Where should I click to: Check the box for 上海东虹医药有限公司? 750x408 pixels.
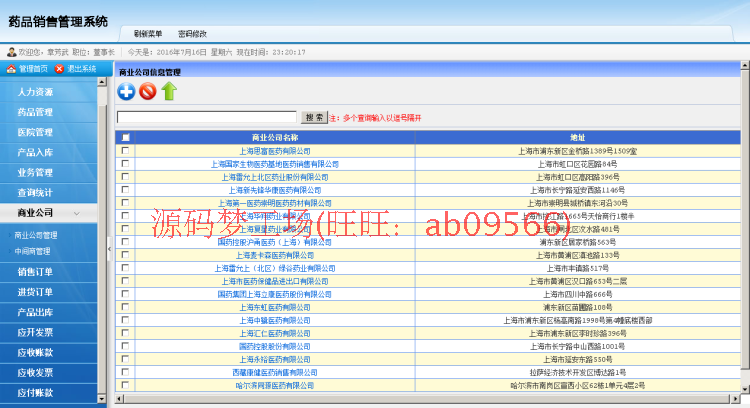(x=125, y=307)
